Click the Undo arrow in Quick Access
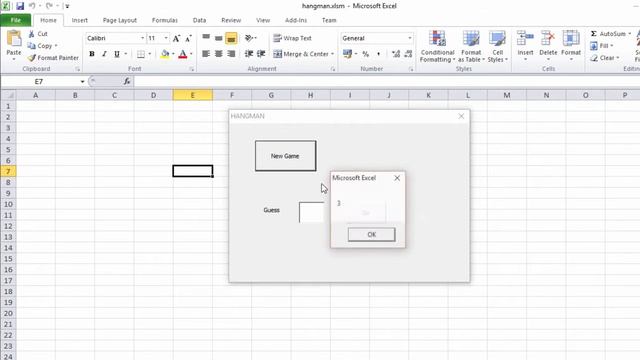 32,6
